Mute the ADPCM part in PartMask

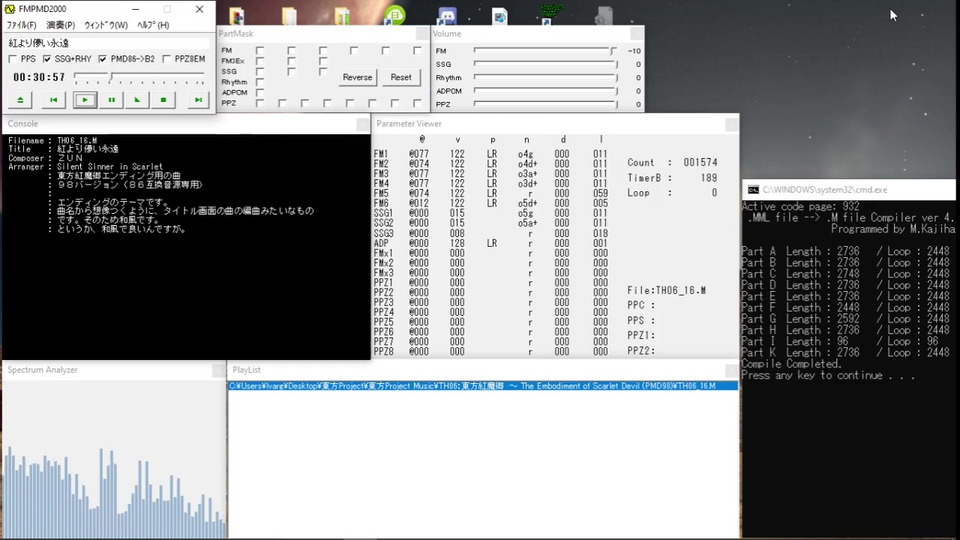(x=260, y=92)
